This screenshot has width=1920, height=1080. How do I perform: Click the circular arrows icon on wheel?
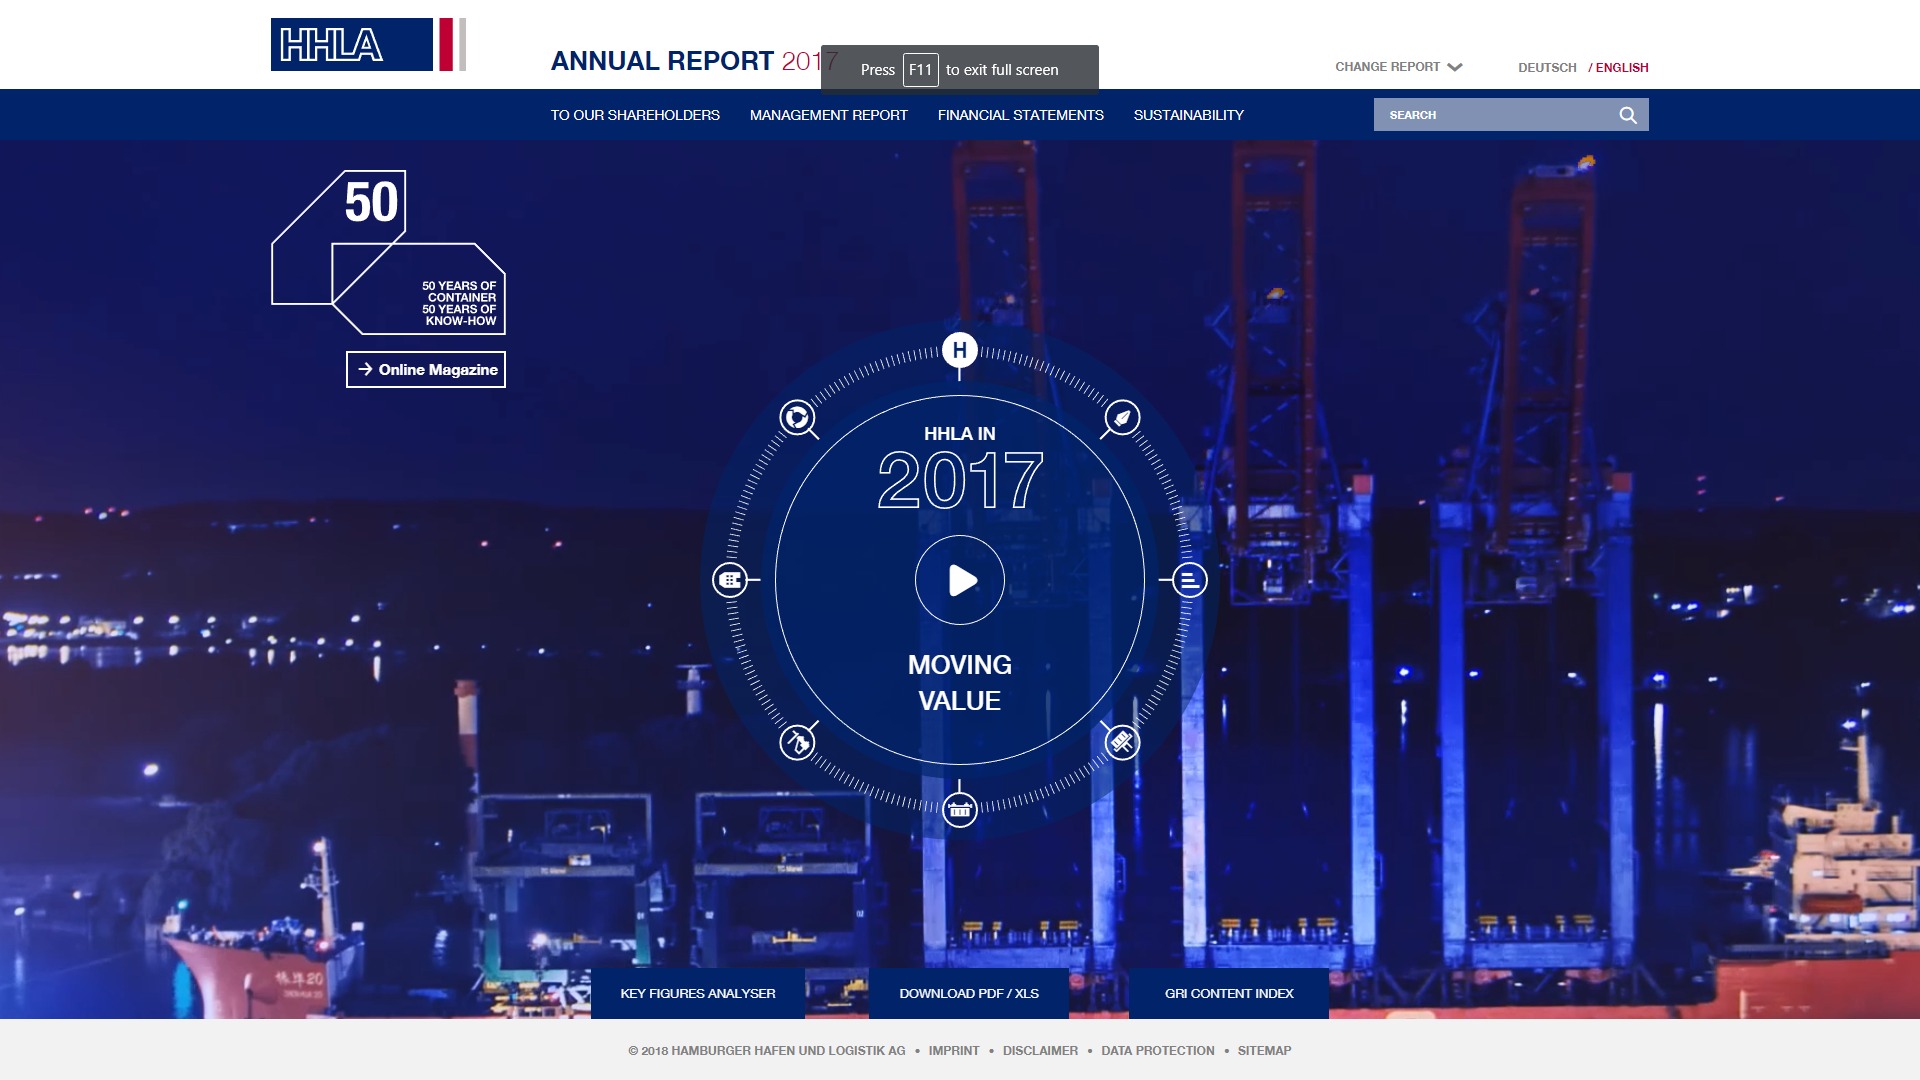(797, 417)
